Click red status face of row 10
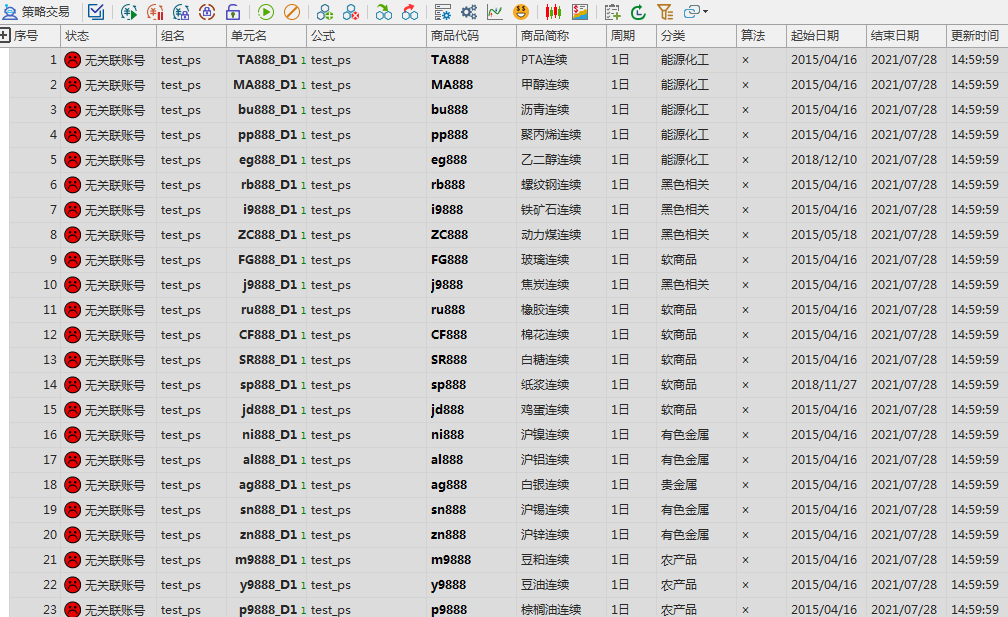Screen dimensions: 1008x617 [x=72, y=285]
